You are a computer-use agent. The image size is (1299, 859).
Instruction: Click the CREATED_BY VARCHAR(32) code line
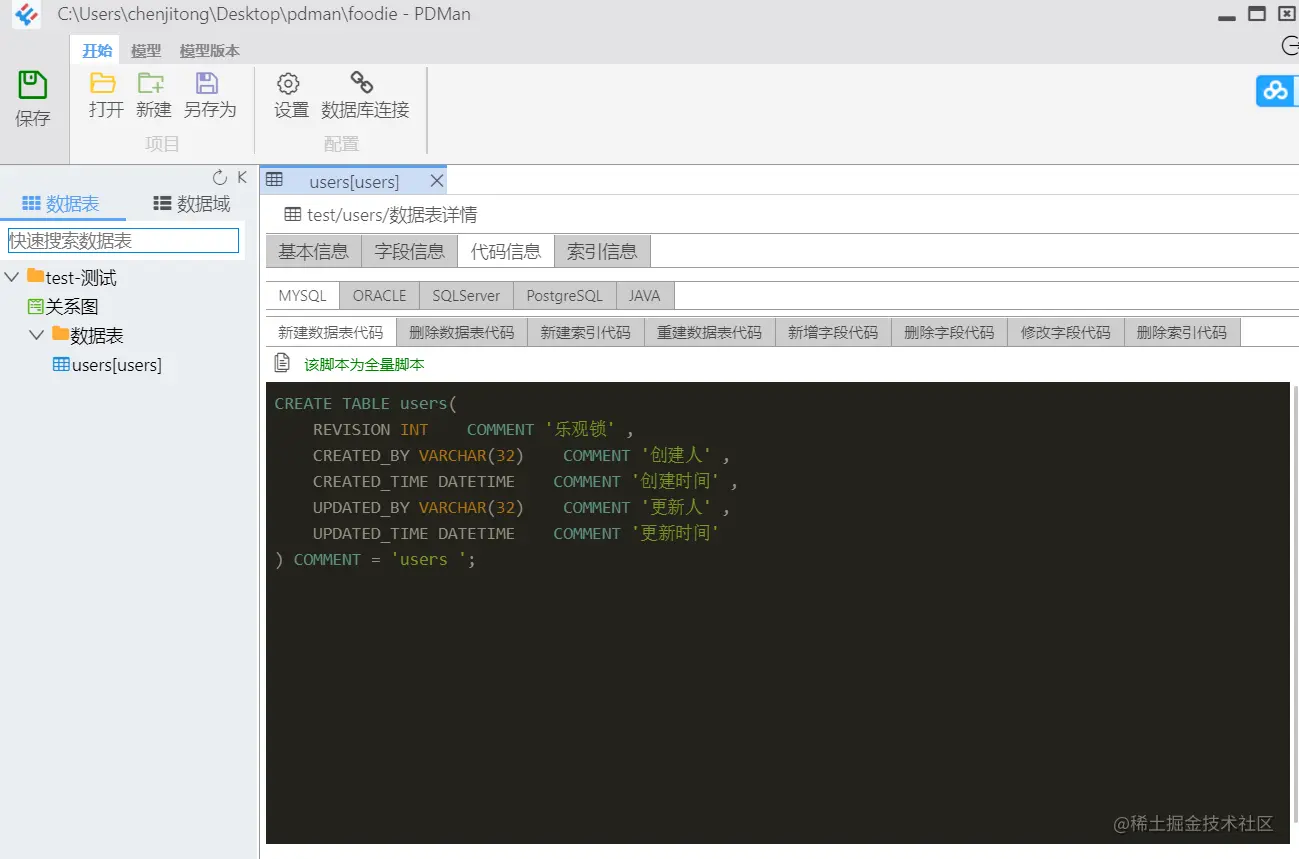tap(521, 455)
